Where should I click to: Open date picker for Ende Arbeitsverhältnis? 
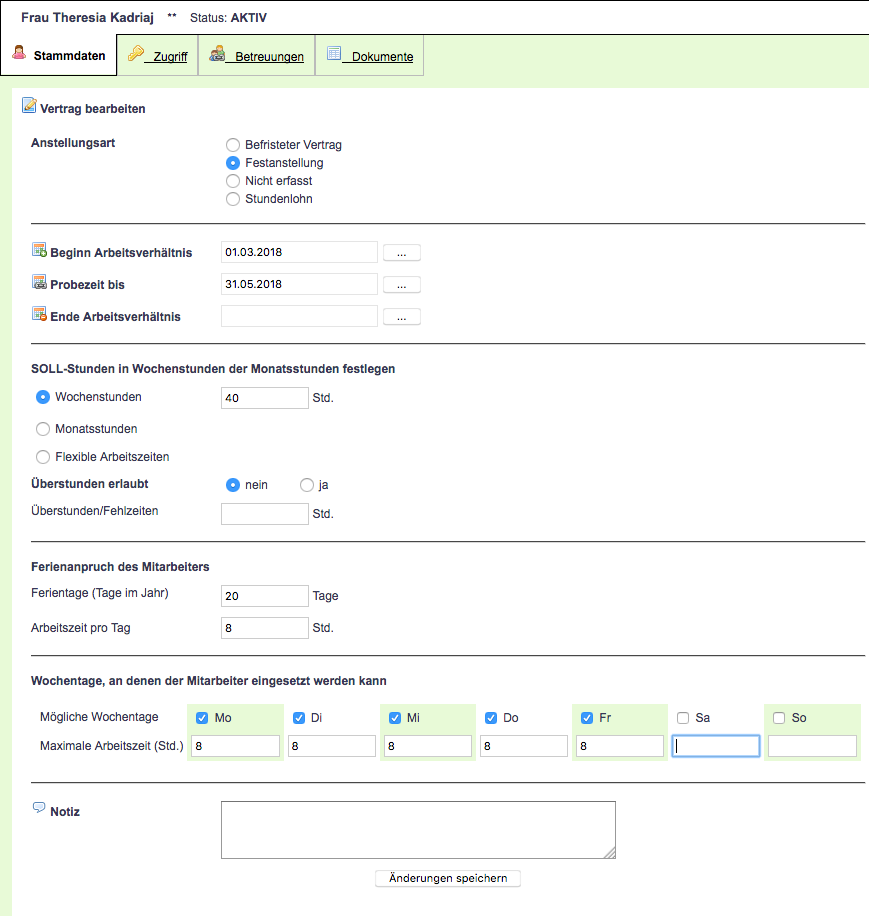tap(401, 317)
